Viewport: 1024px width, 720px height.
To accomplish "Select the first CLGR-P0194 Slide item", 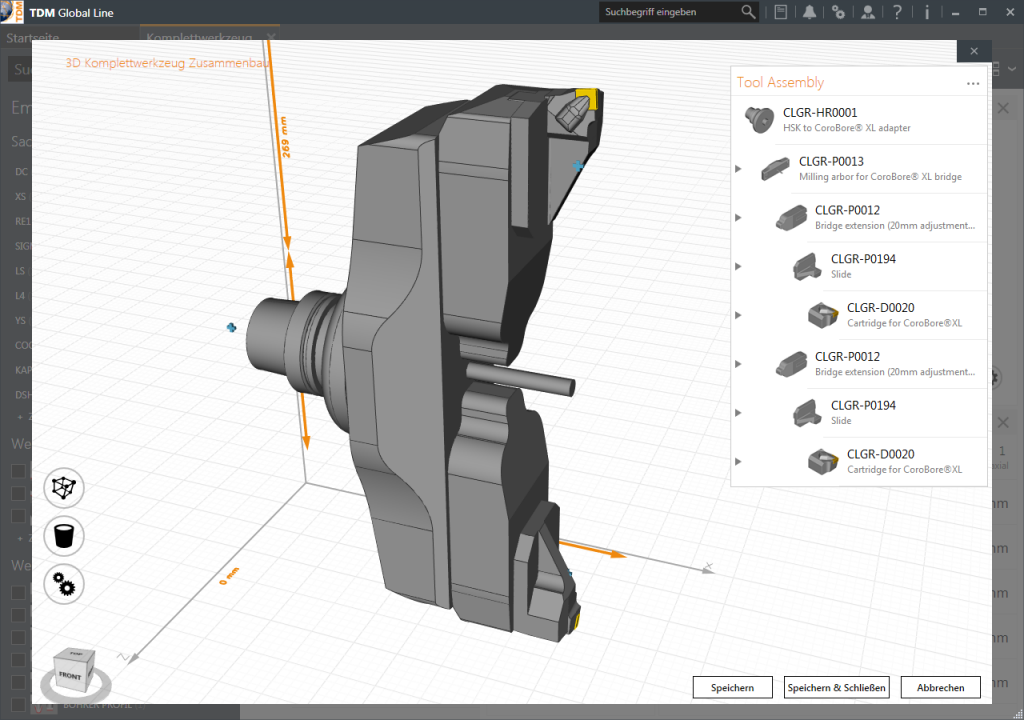I will coord(859,267).
